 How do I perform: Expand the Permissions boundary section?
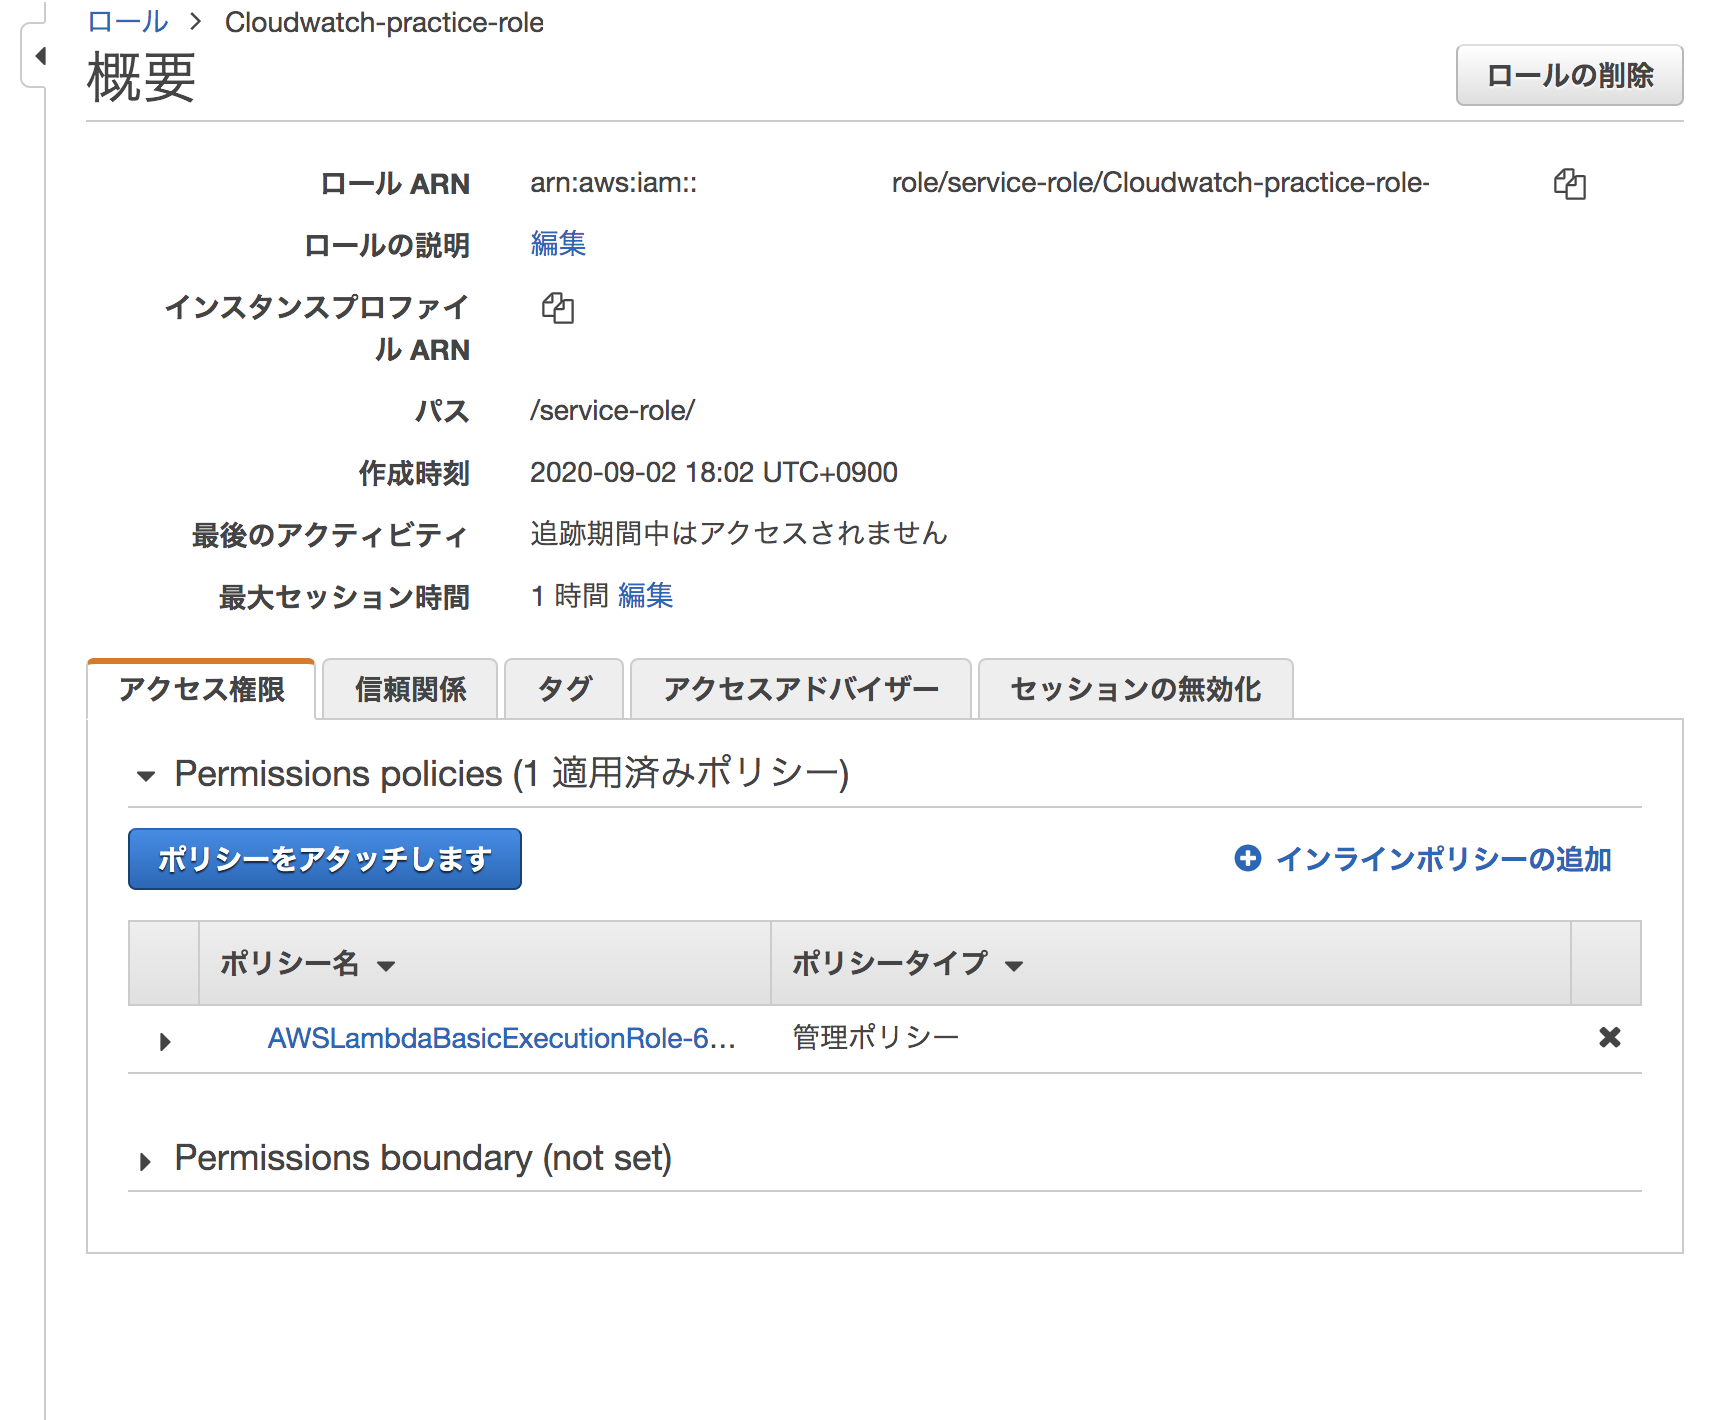click(146, 1159)
